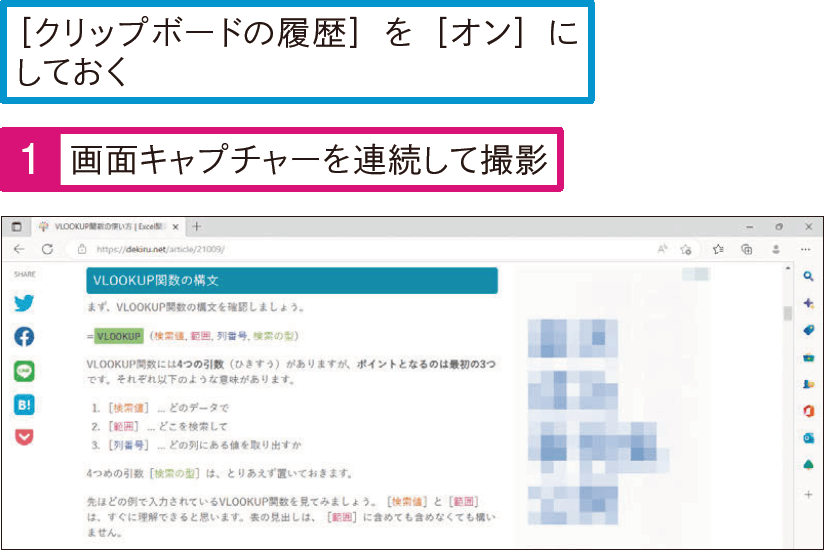Share the article on Facebook
The height and width of the screenshot is (550, 824).
24,337
